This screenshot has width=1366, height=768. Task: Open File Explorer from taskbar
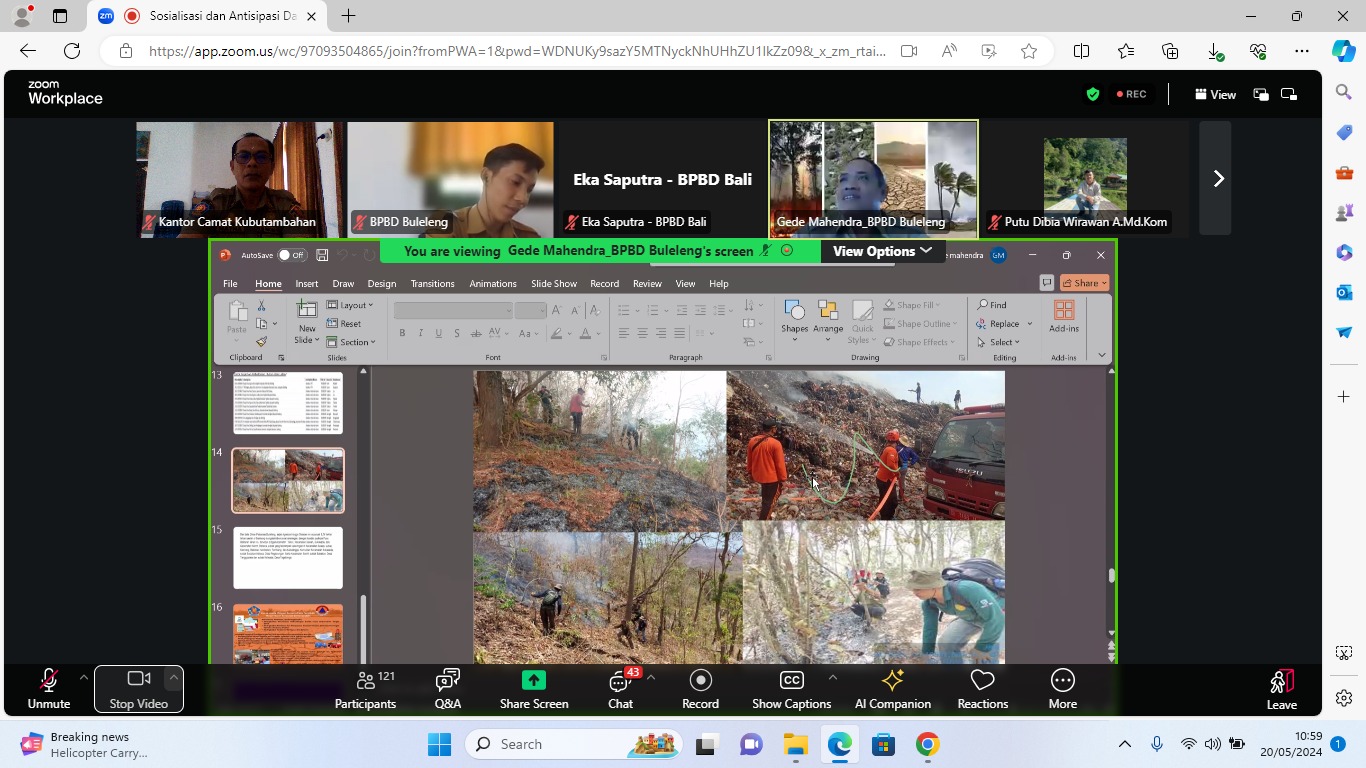795,744
